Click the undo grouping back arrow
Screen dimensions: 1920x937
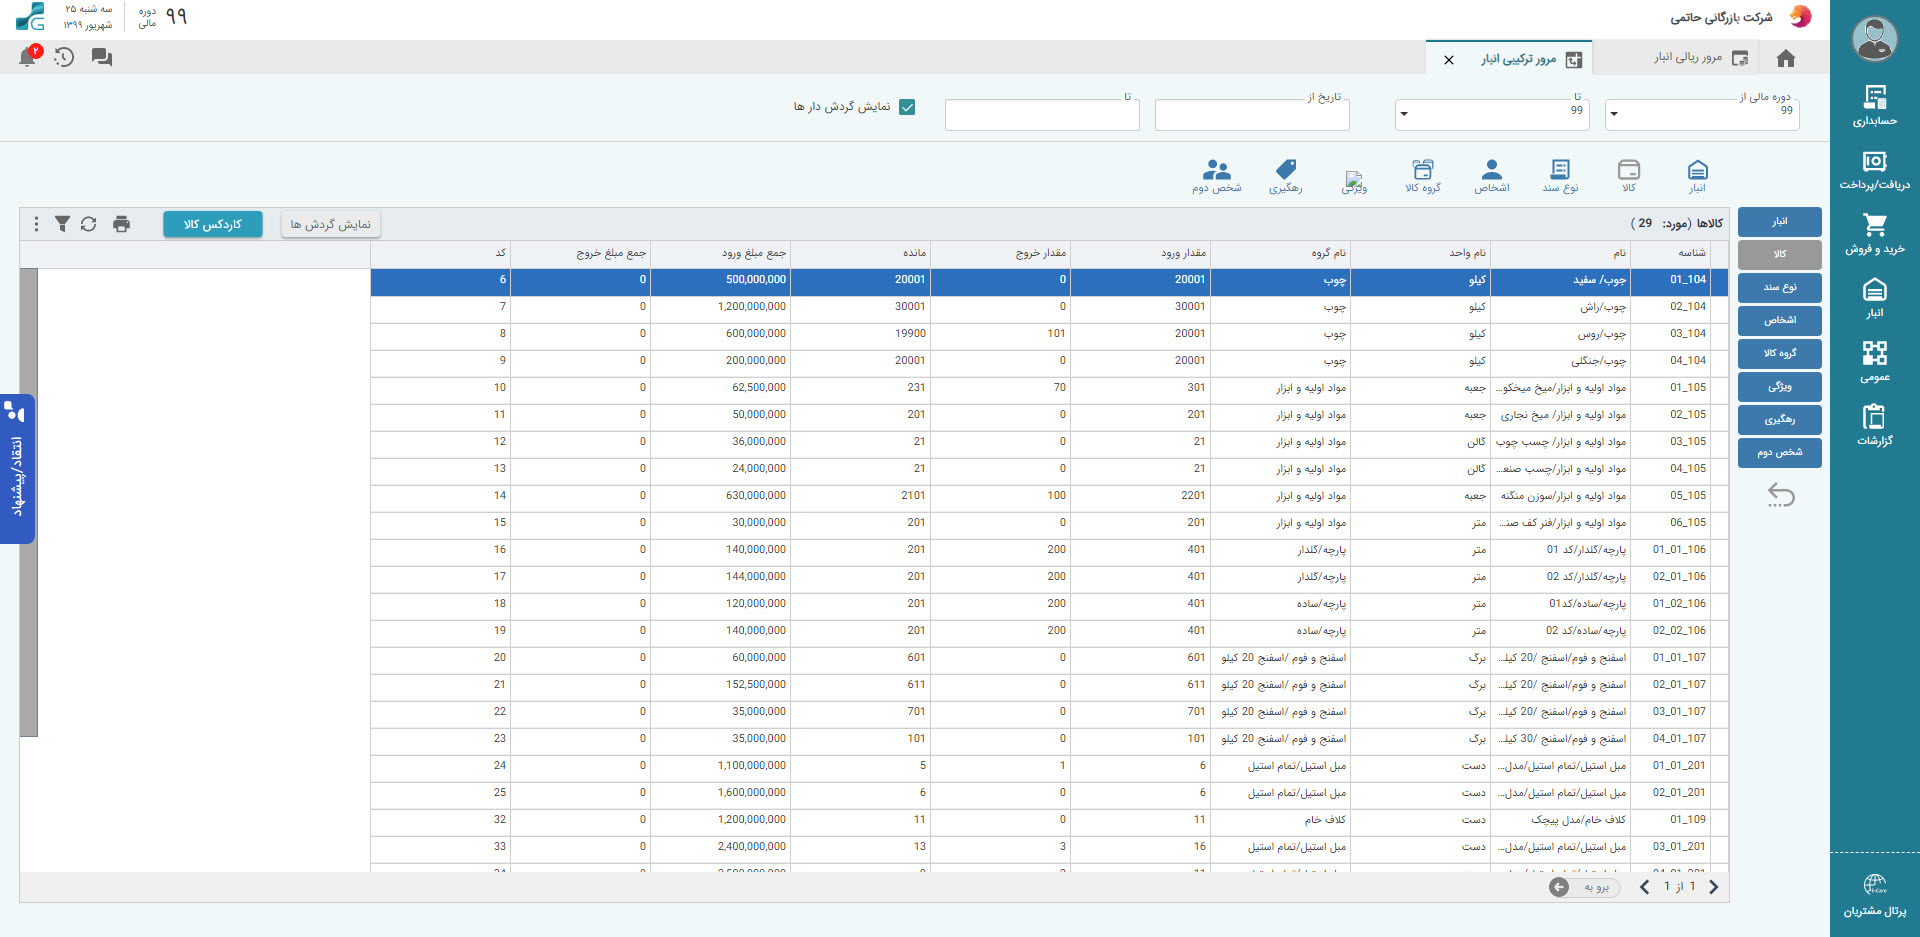(1781, 494)
